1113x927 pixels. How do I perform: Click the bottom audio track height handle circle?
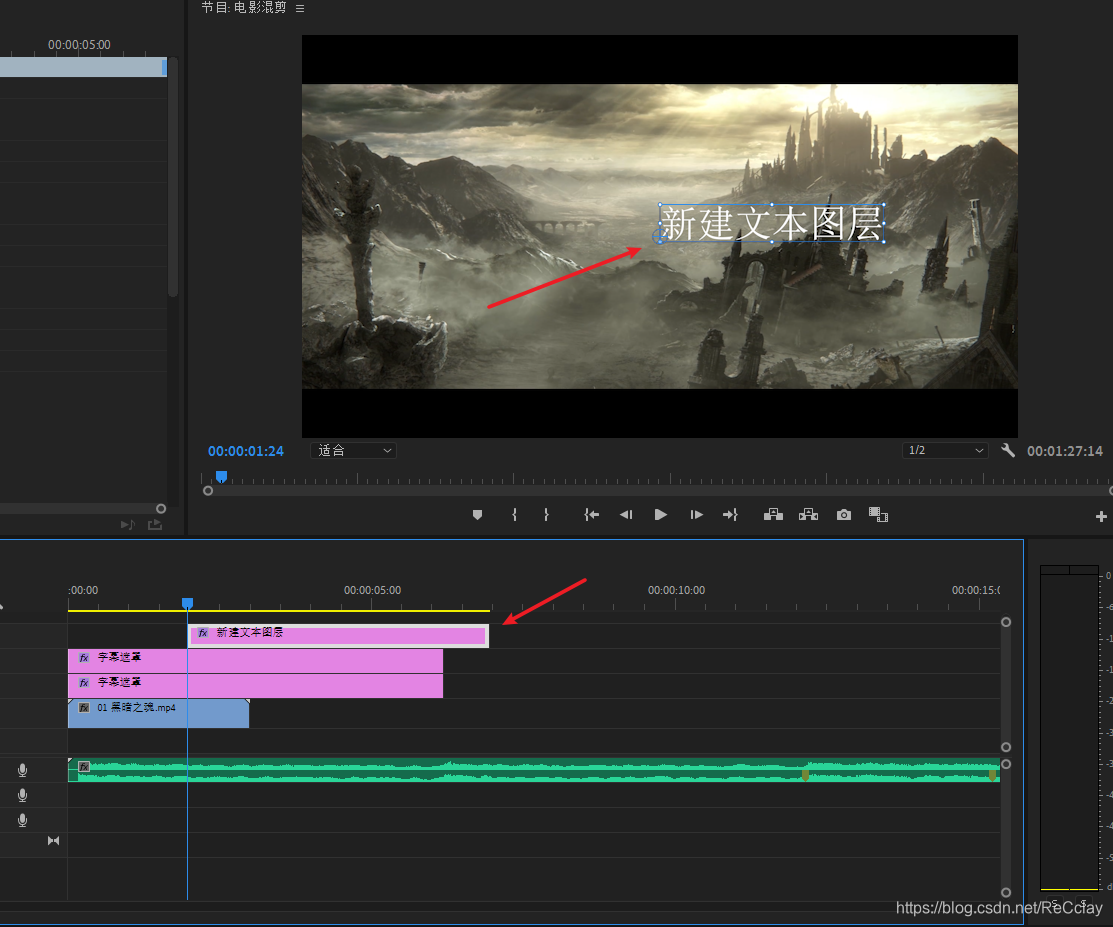coord(1006,893)
